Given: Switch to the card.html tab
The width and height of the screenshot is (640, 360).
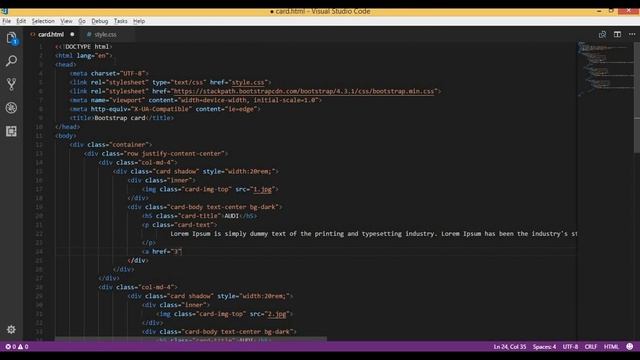Looking at the screenshot, I should click(51, 35).
